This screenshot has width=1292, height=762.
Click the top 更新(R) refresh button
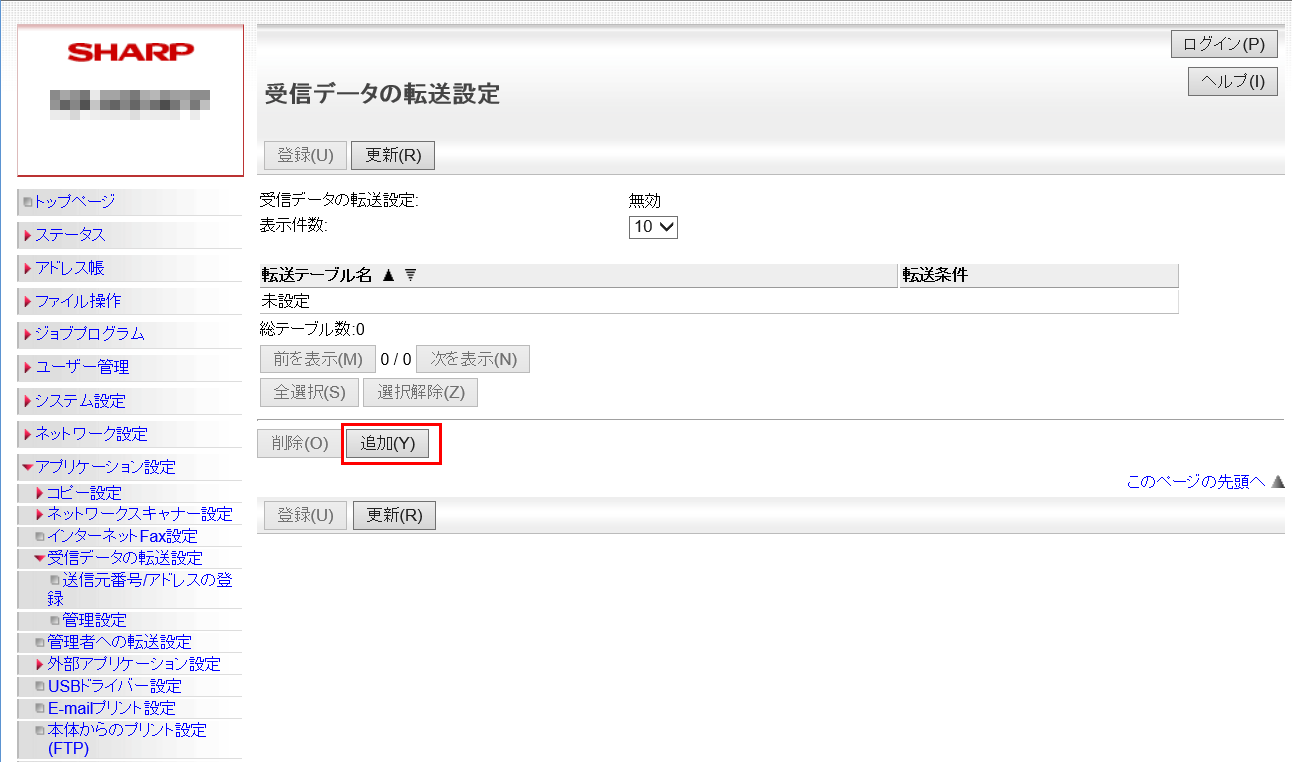[393, 155]
